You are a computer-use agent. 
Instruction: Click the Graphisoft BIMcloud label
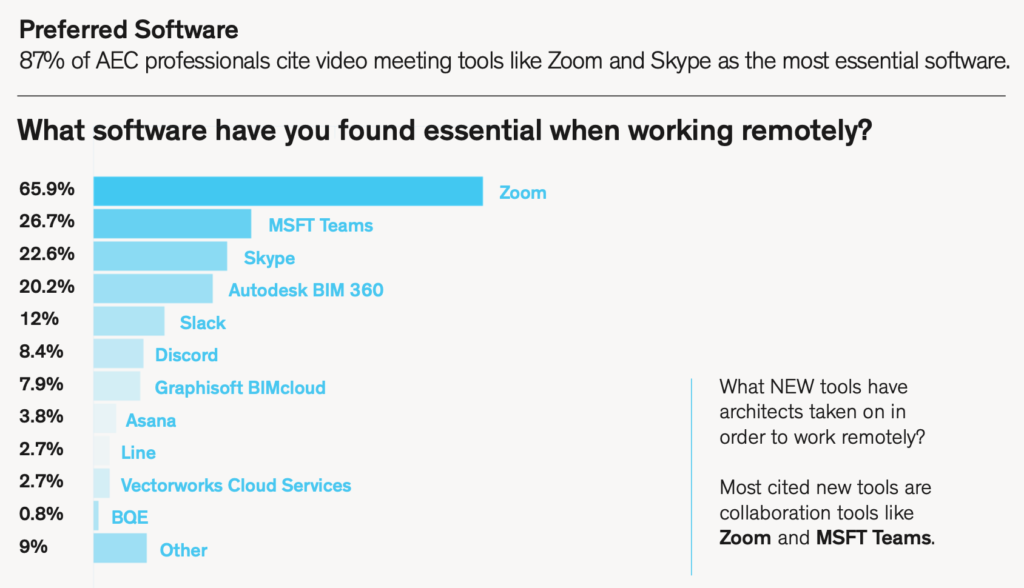pos(240,387)
